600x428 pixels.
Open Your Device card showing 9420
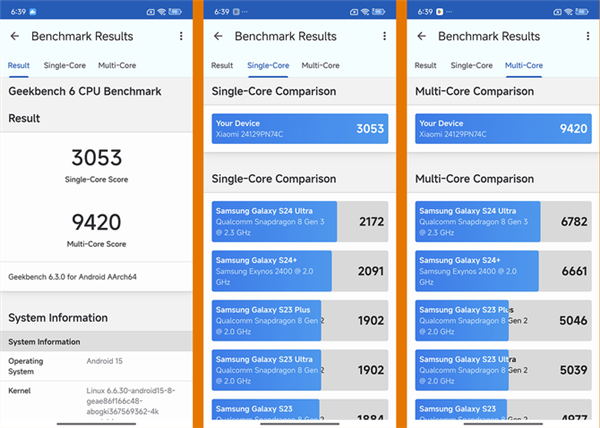point(503,129)
